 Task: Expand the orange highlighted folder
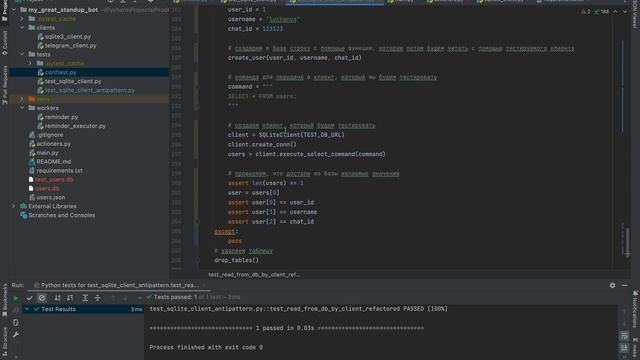22,99
